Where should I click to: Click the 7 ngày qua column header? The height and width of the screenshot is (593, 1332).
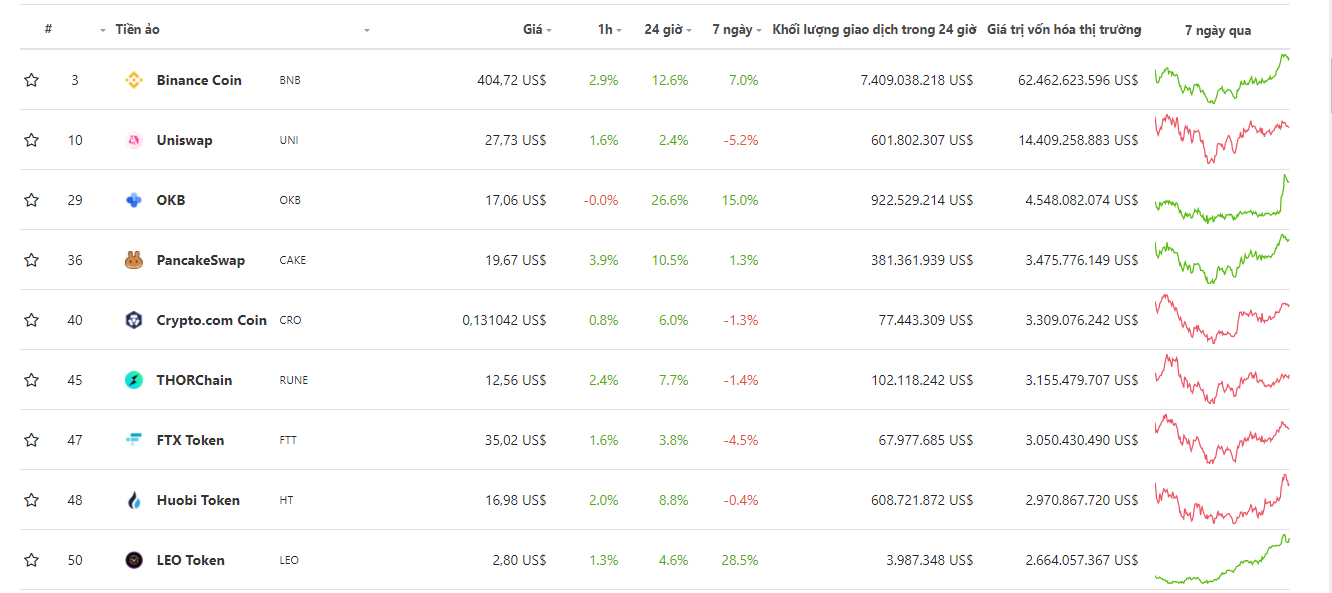coord(1218,30)
